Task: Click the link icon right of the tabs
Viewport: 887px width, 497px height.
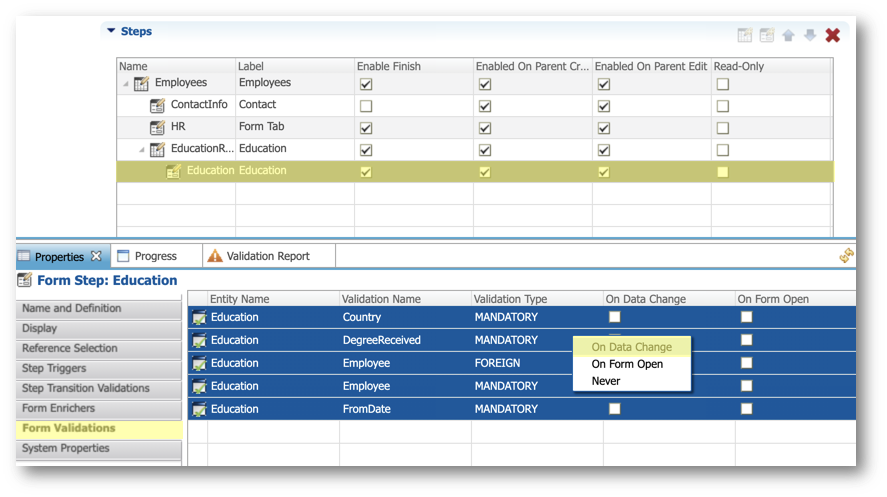Action: 846,256
